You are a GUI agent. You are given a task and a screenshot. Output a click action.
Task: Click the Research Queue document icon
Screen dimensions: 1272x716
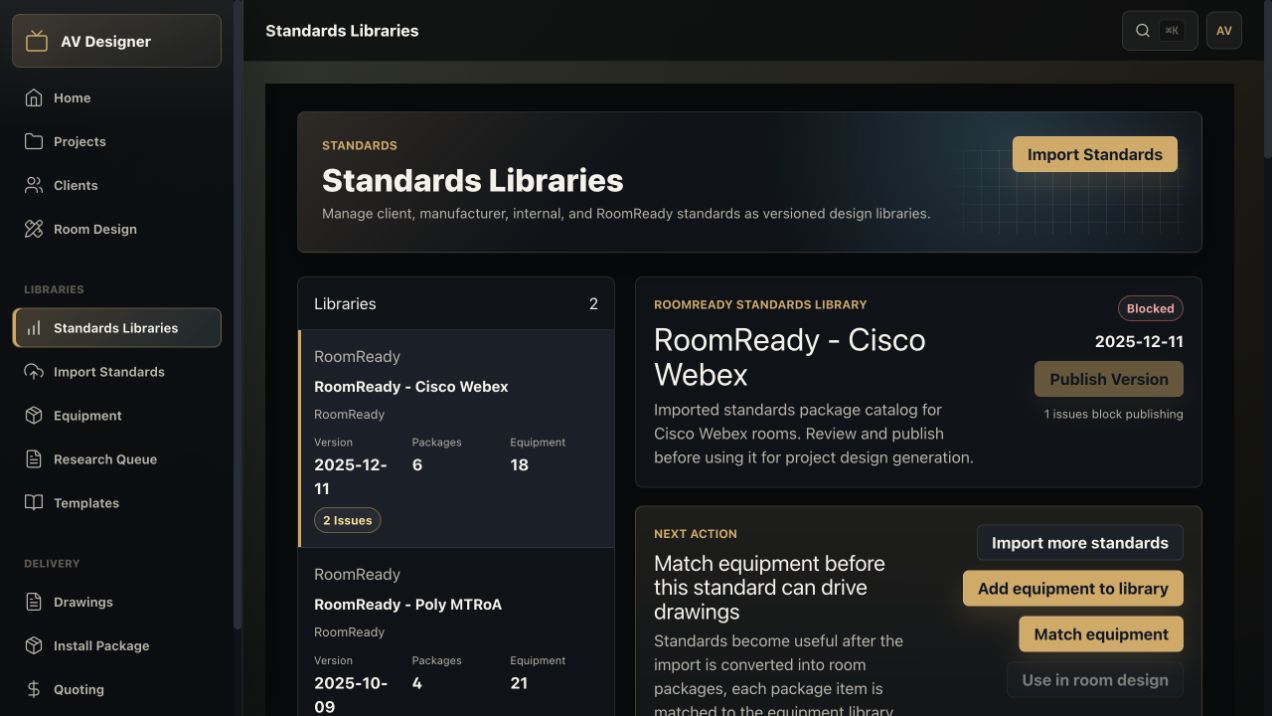tap(34, 459)
